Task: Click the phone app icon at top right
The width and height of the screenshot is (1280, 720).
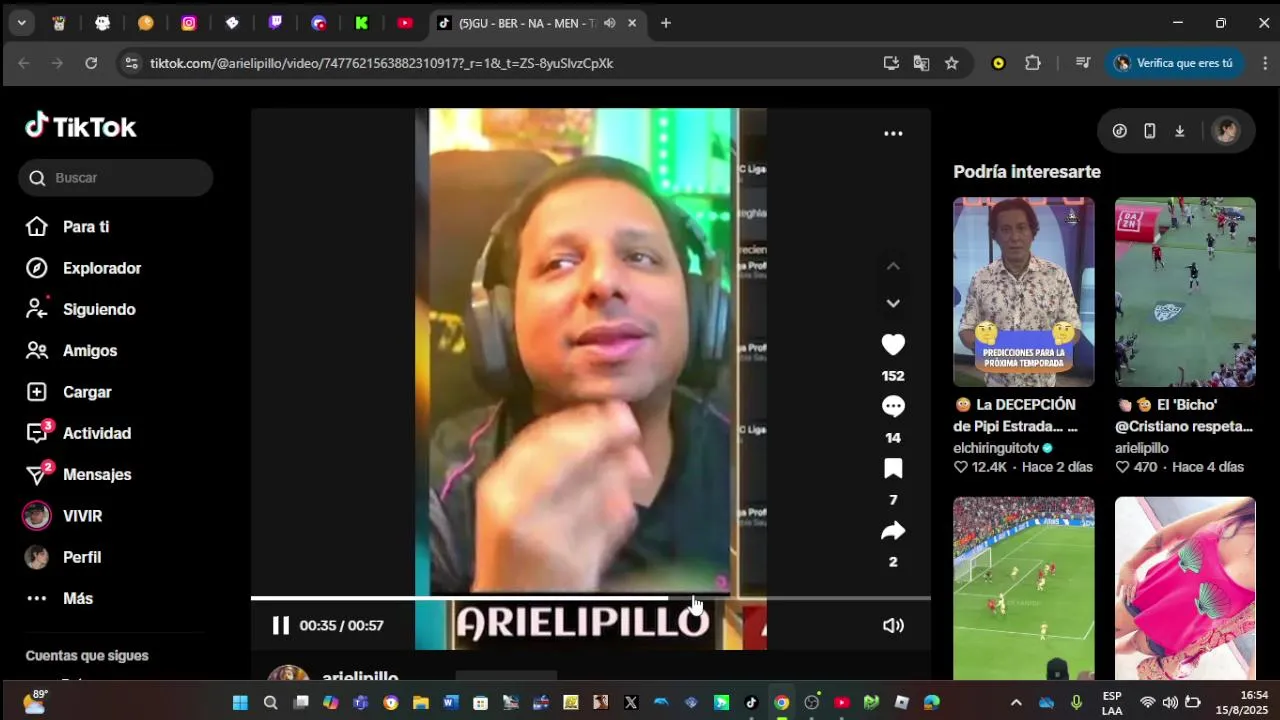Action: click(x=1150, y=131)
